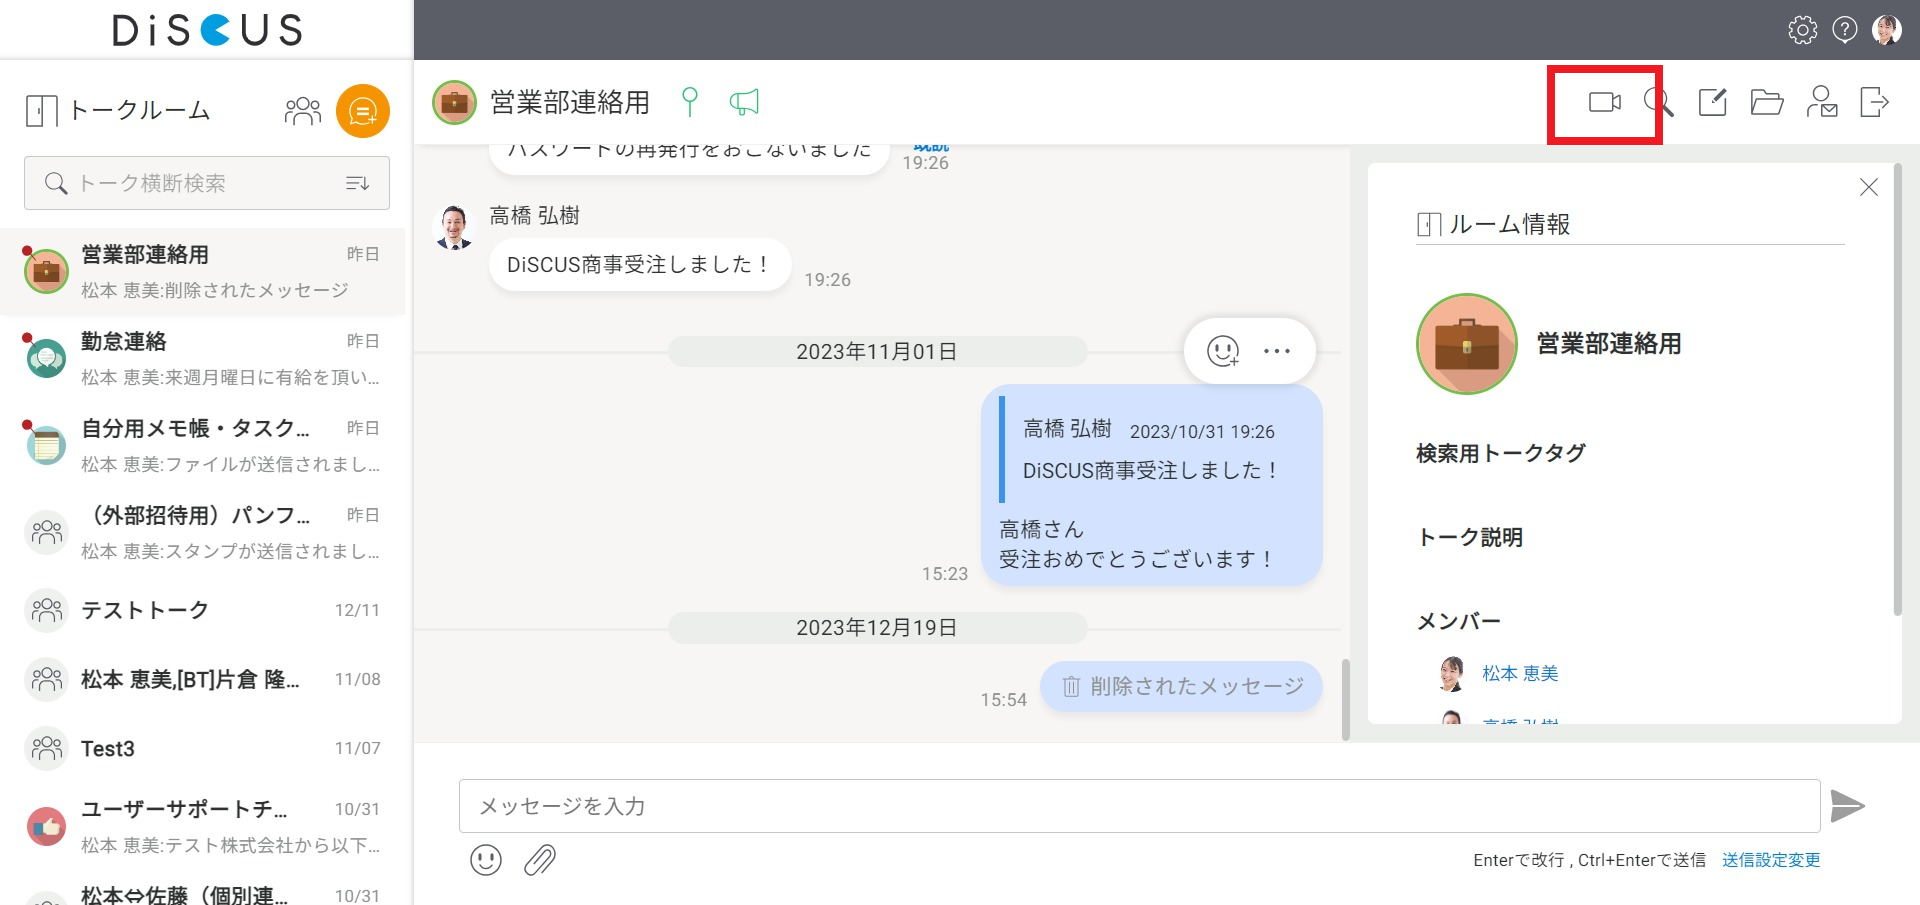The height and width of the screenshot is (905, 1920).
Task: Close the ルーム情報 panel
Action: (x=1868, y=187)
